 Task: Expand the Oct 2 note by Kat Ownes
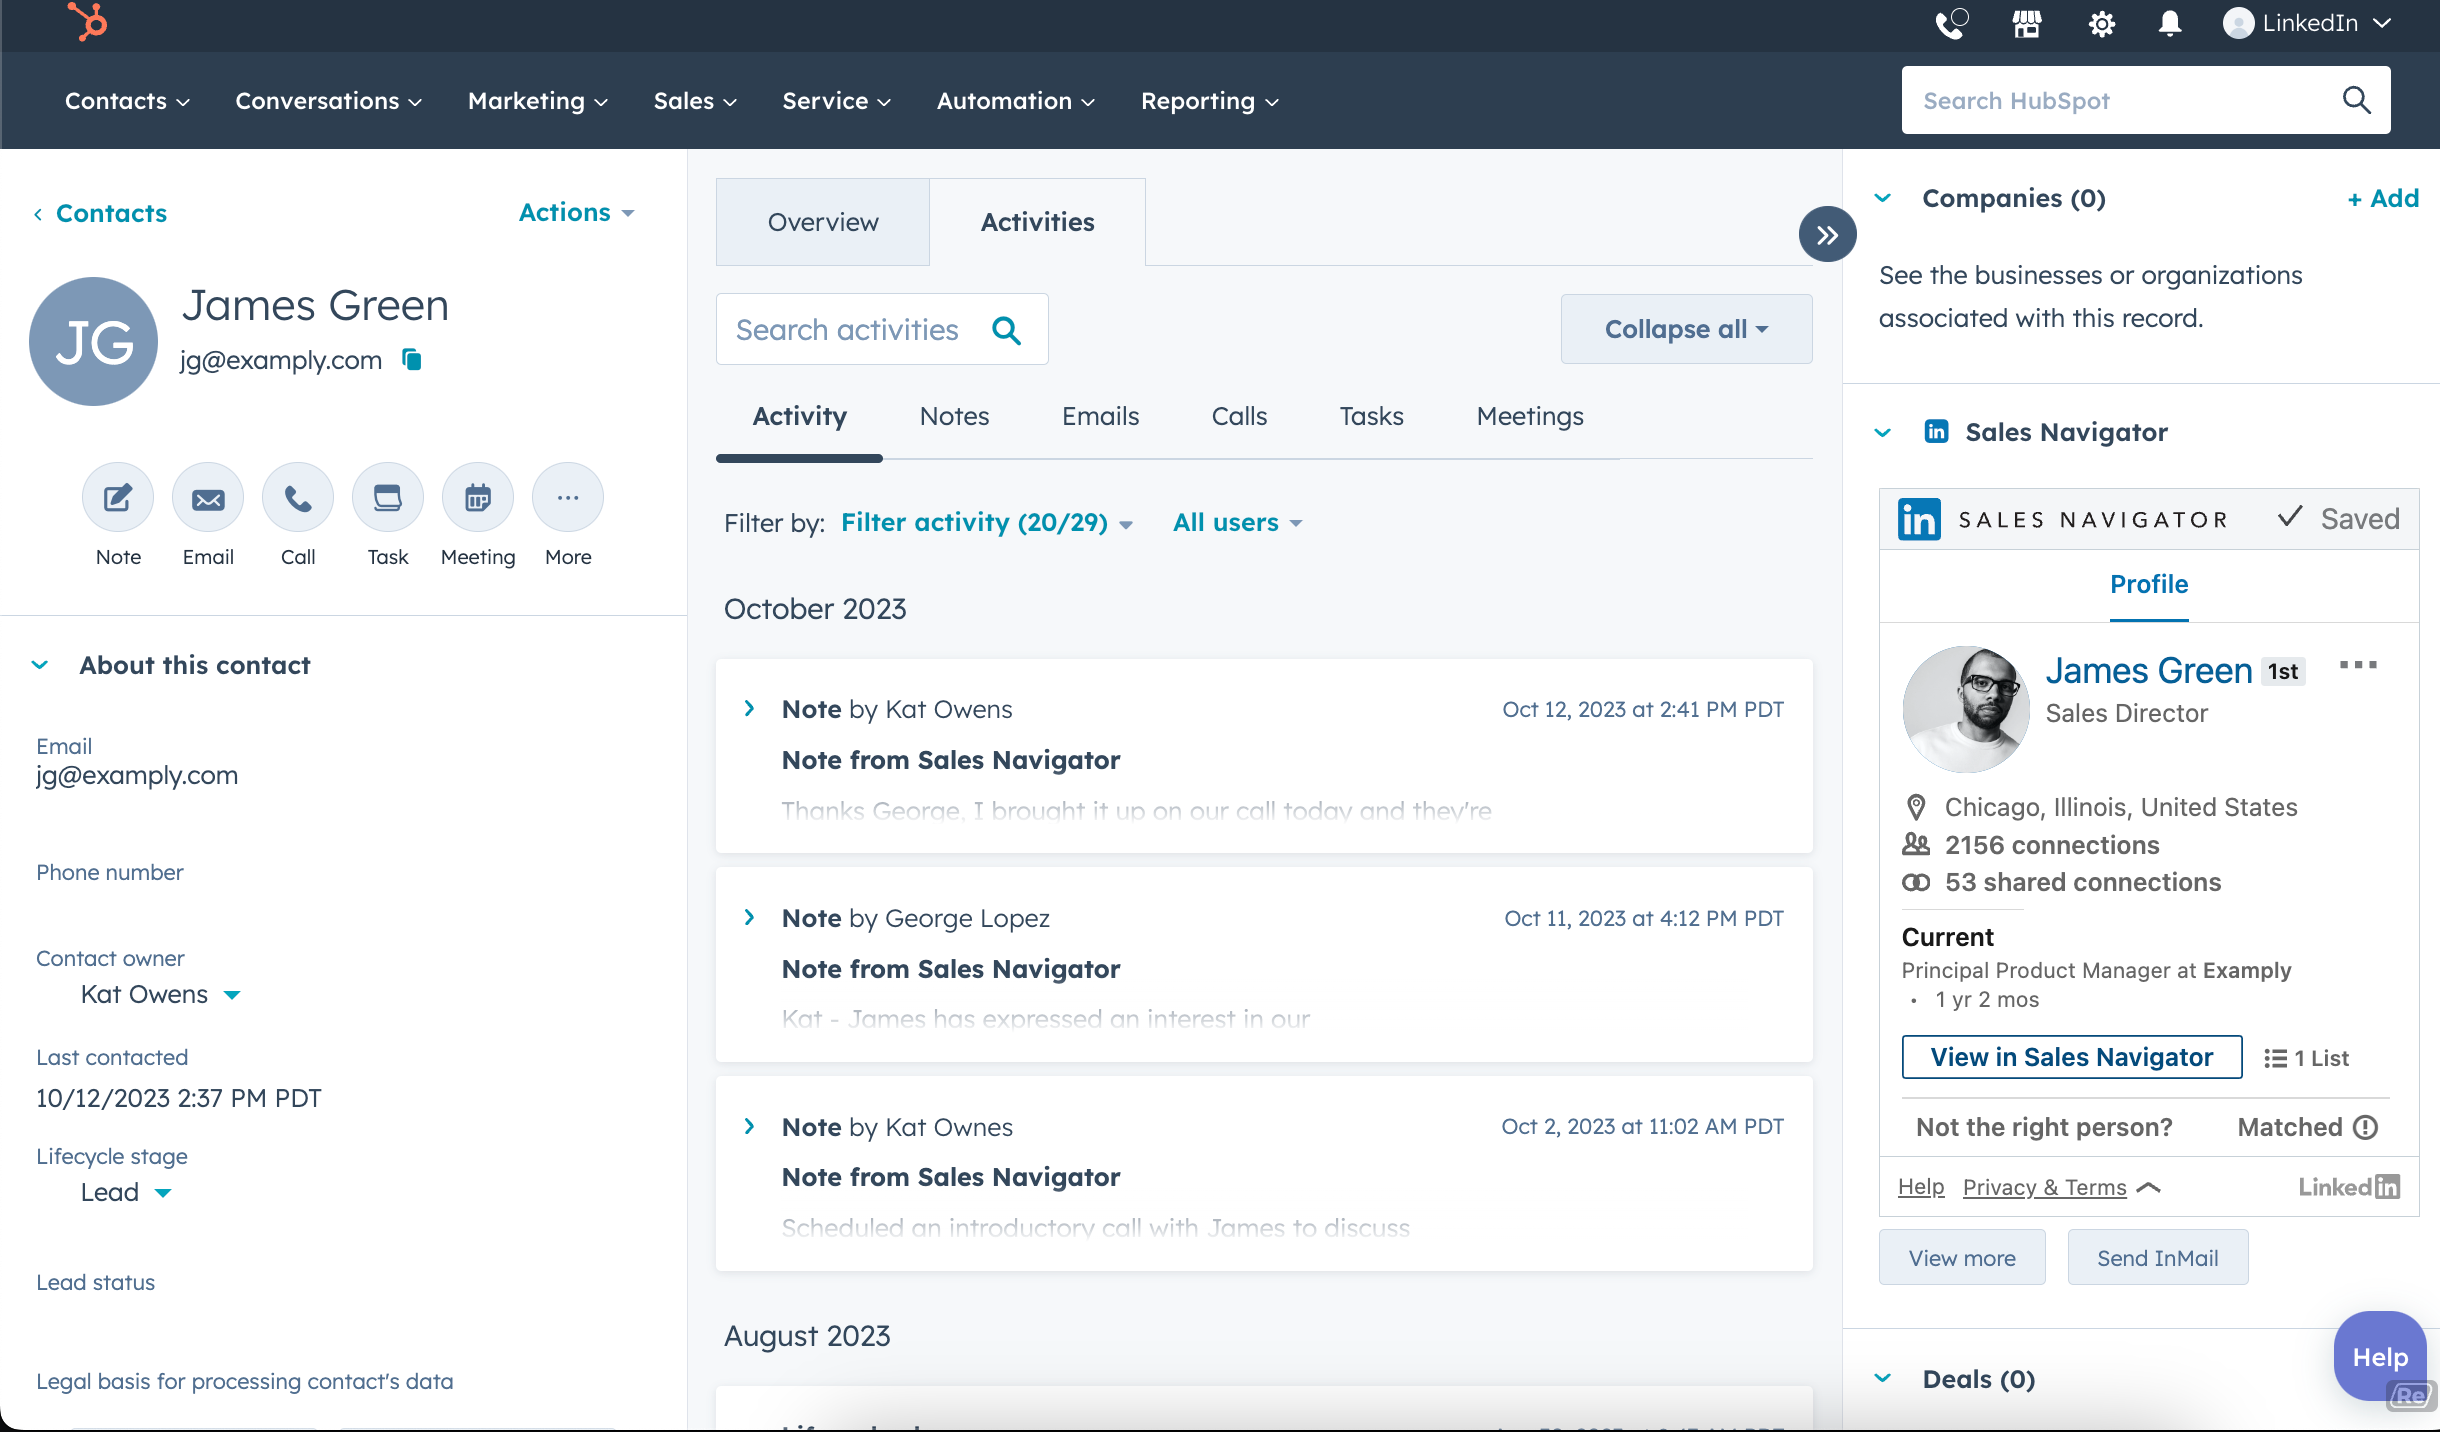coord(749,1126)
